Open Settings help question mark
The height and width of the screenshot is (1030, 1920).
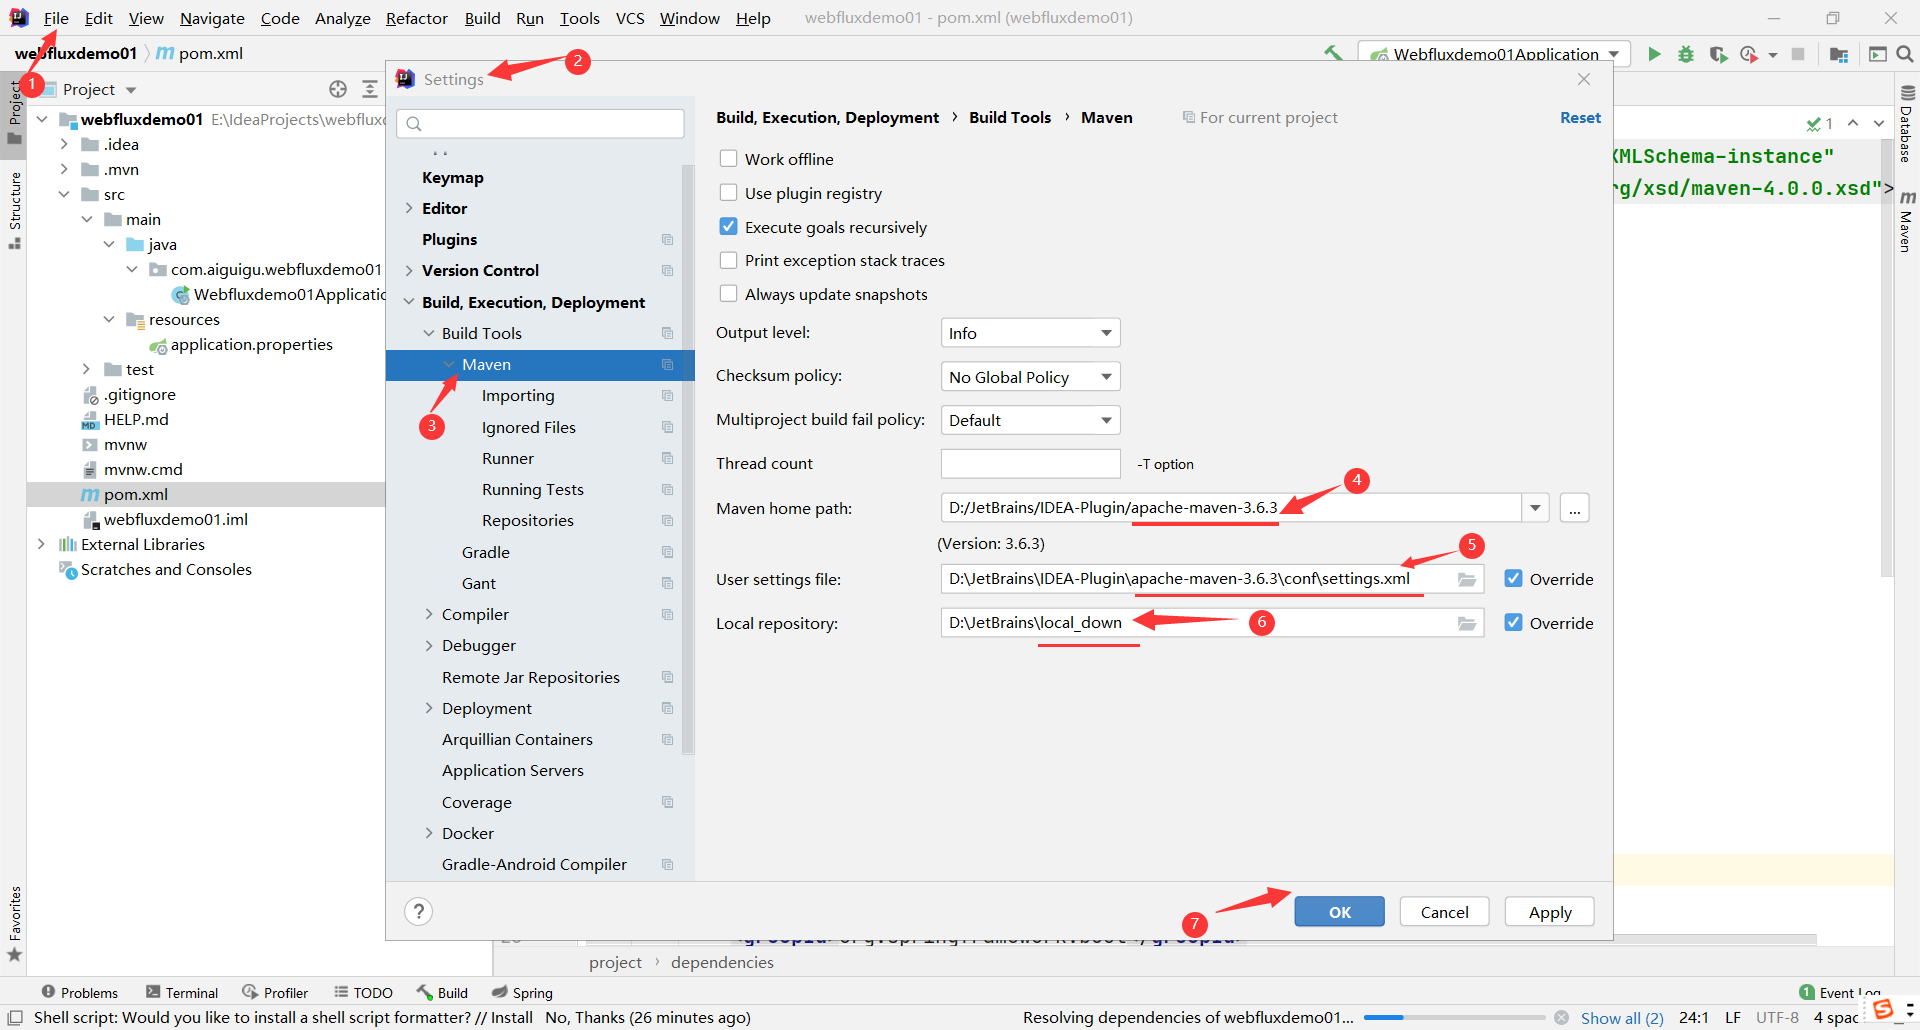(x=419, y=911)
